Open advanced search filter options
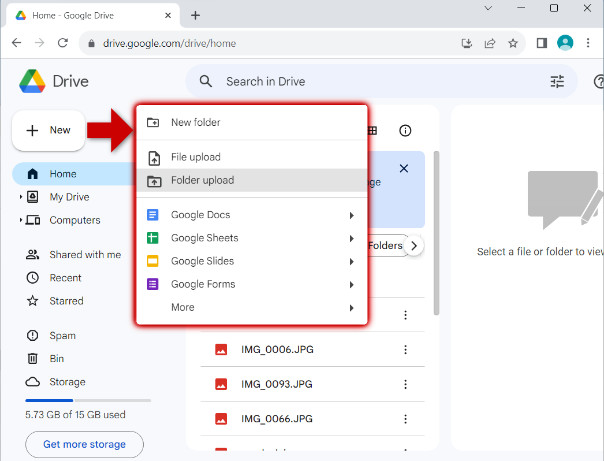The height and width of the screenshot is (461, 604). 557,81
